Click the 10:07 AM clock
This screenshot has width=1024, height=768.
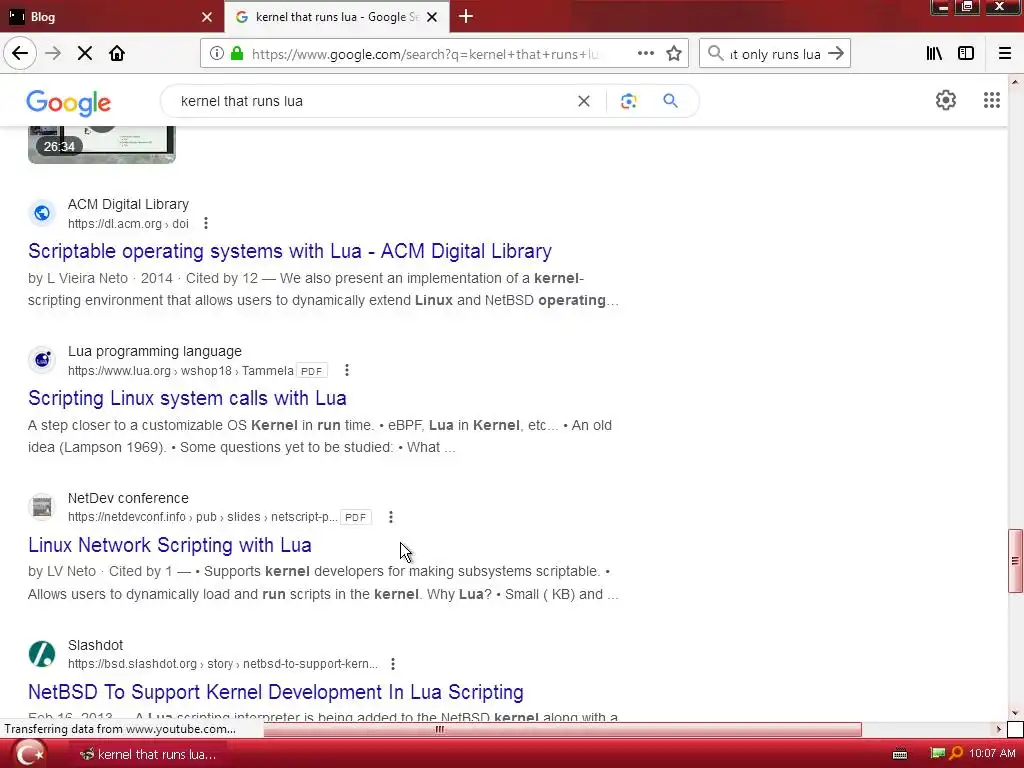point(992,754)
